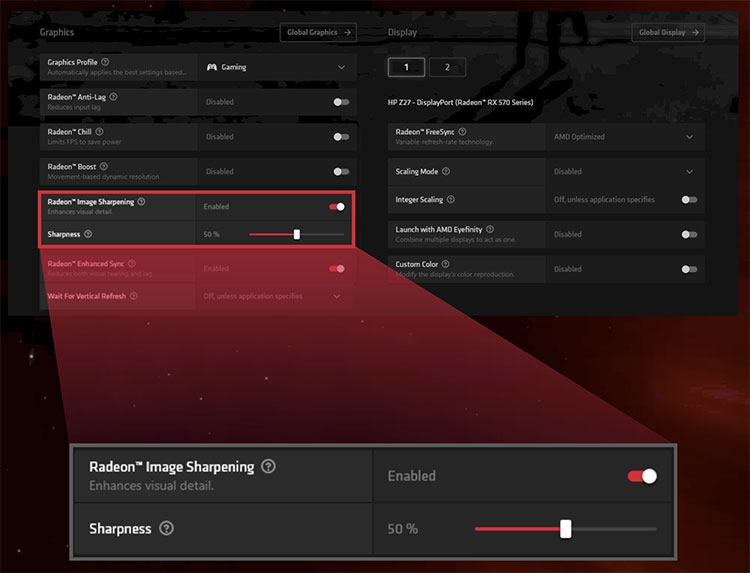The height and width of the screenshot is (573, 750).
Task: Turn off Radeon Enhanced Sync switch
Action: point(337,269)
